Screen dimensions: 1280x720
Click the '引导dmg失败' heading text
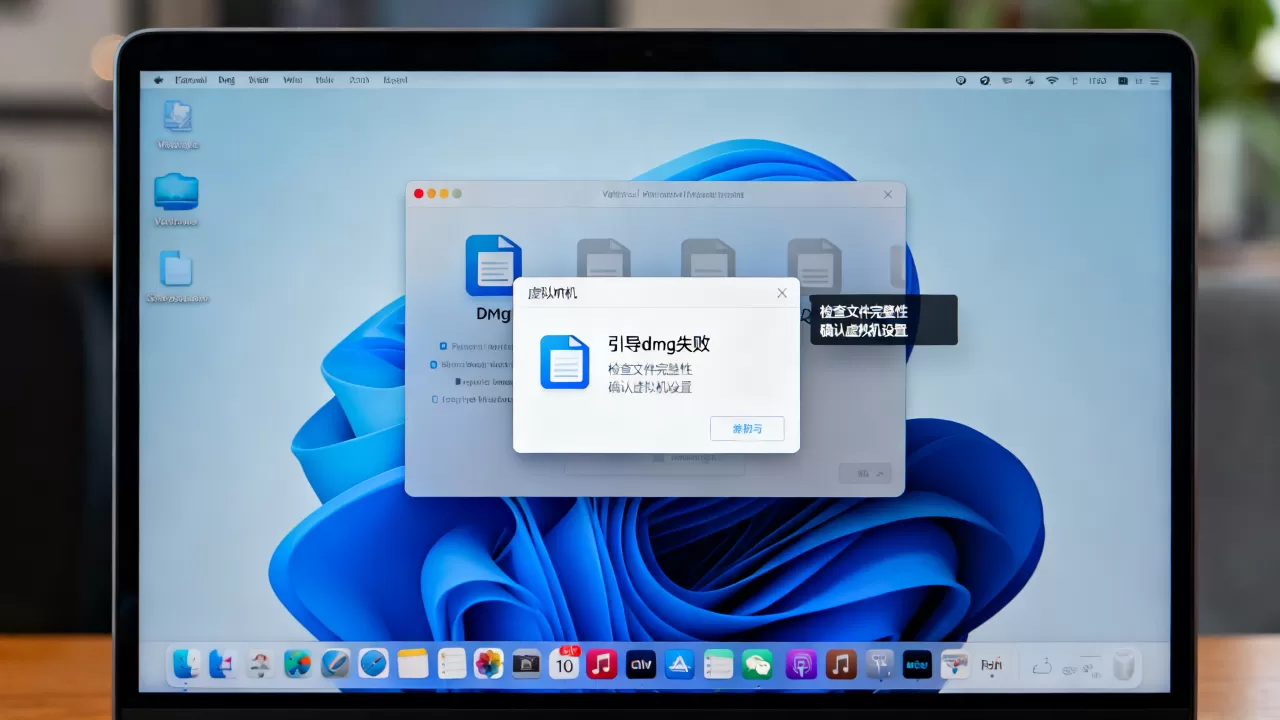click(x=659, y=344)
